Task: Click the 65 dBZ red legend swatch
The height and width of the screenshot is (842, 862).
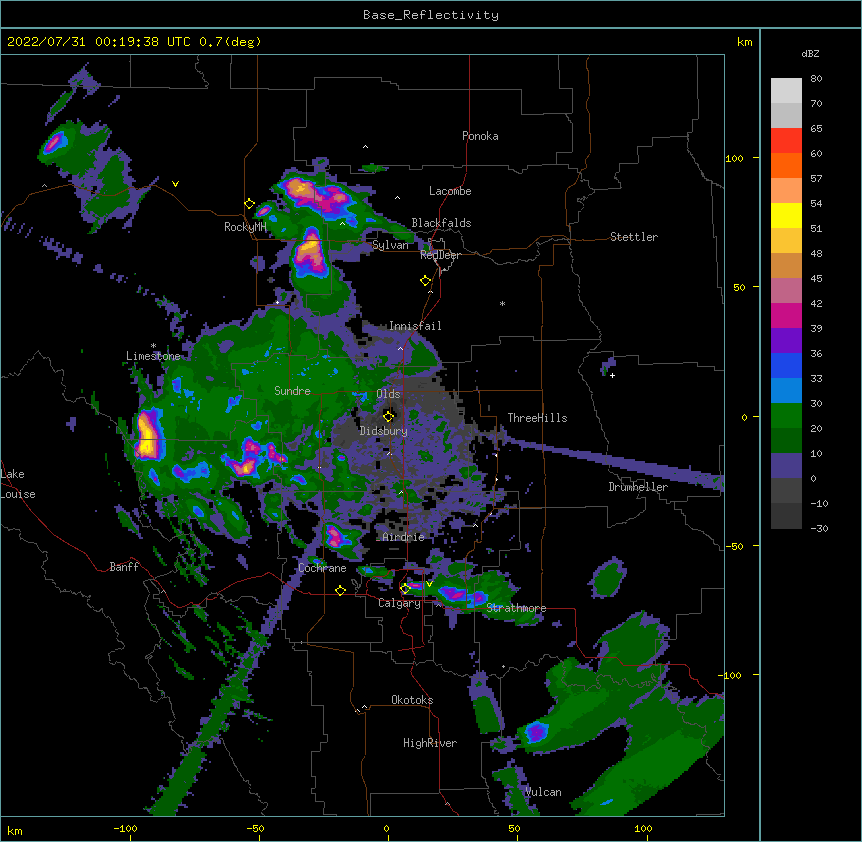Action: (x=786, y=141)
